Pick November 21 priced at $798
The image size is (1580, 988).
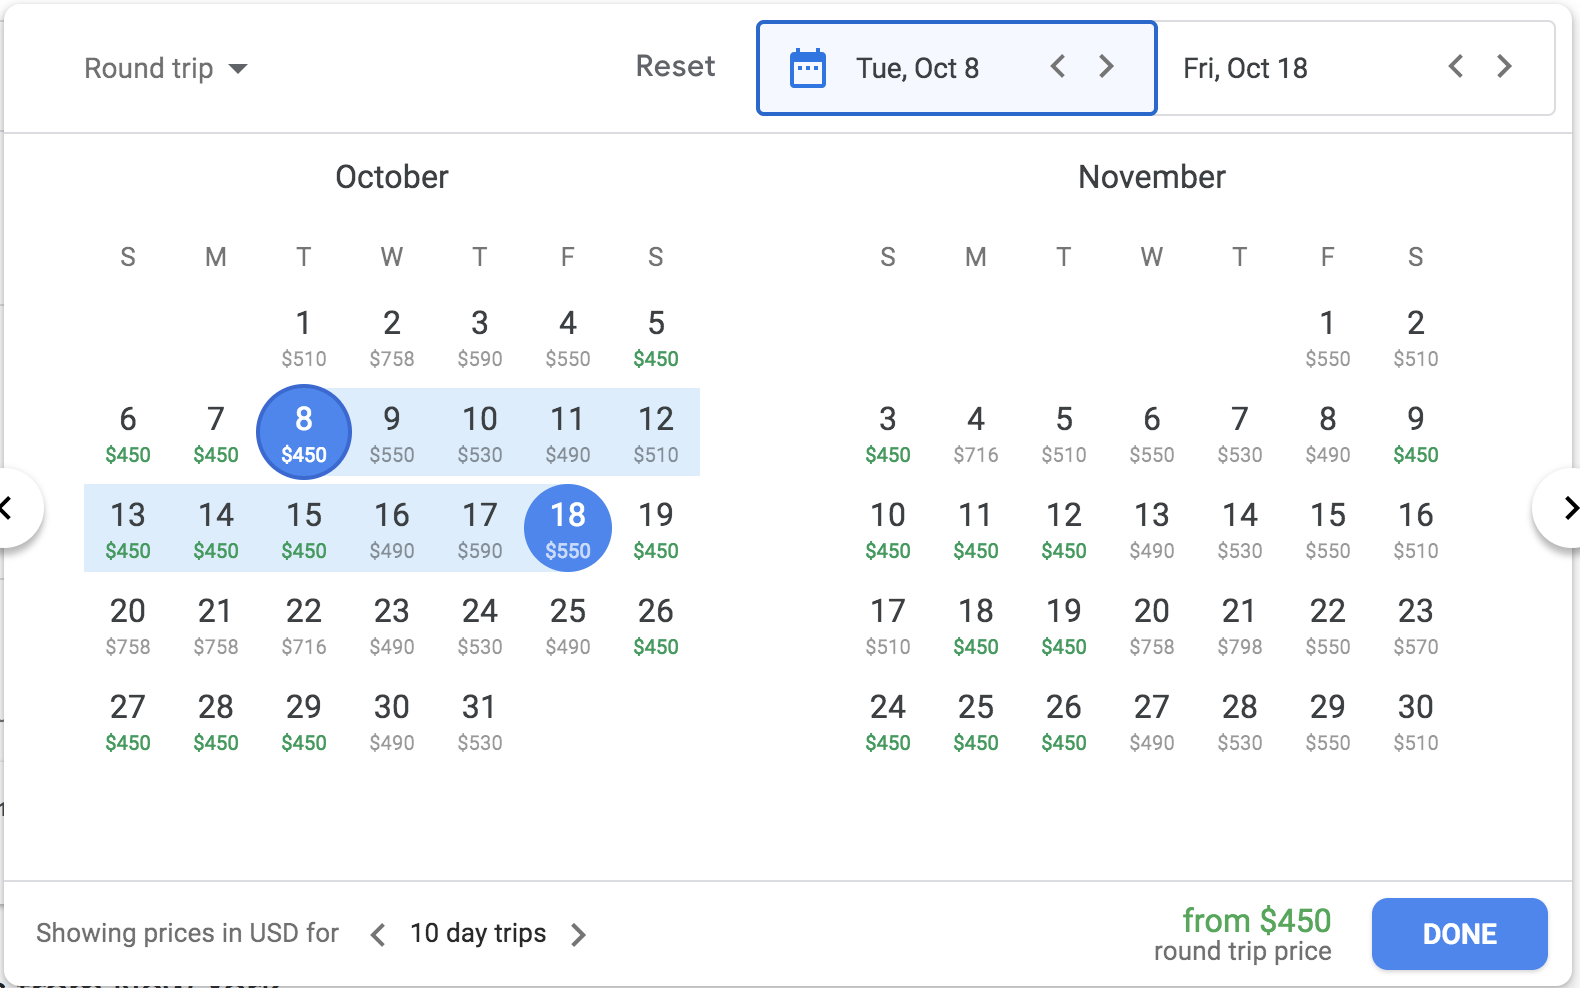[x=1239, y=625]
